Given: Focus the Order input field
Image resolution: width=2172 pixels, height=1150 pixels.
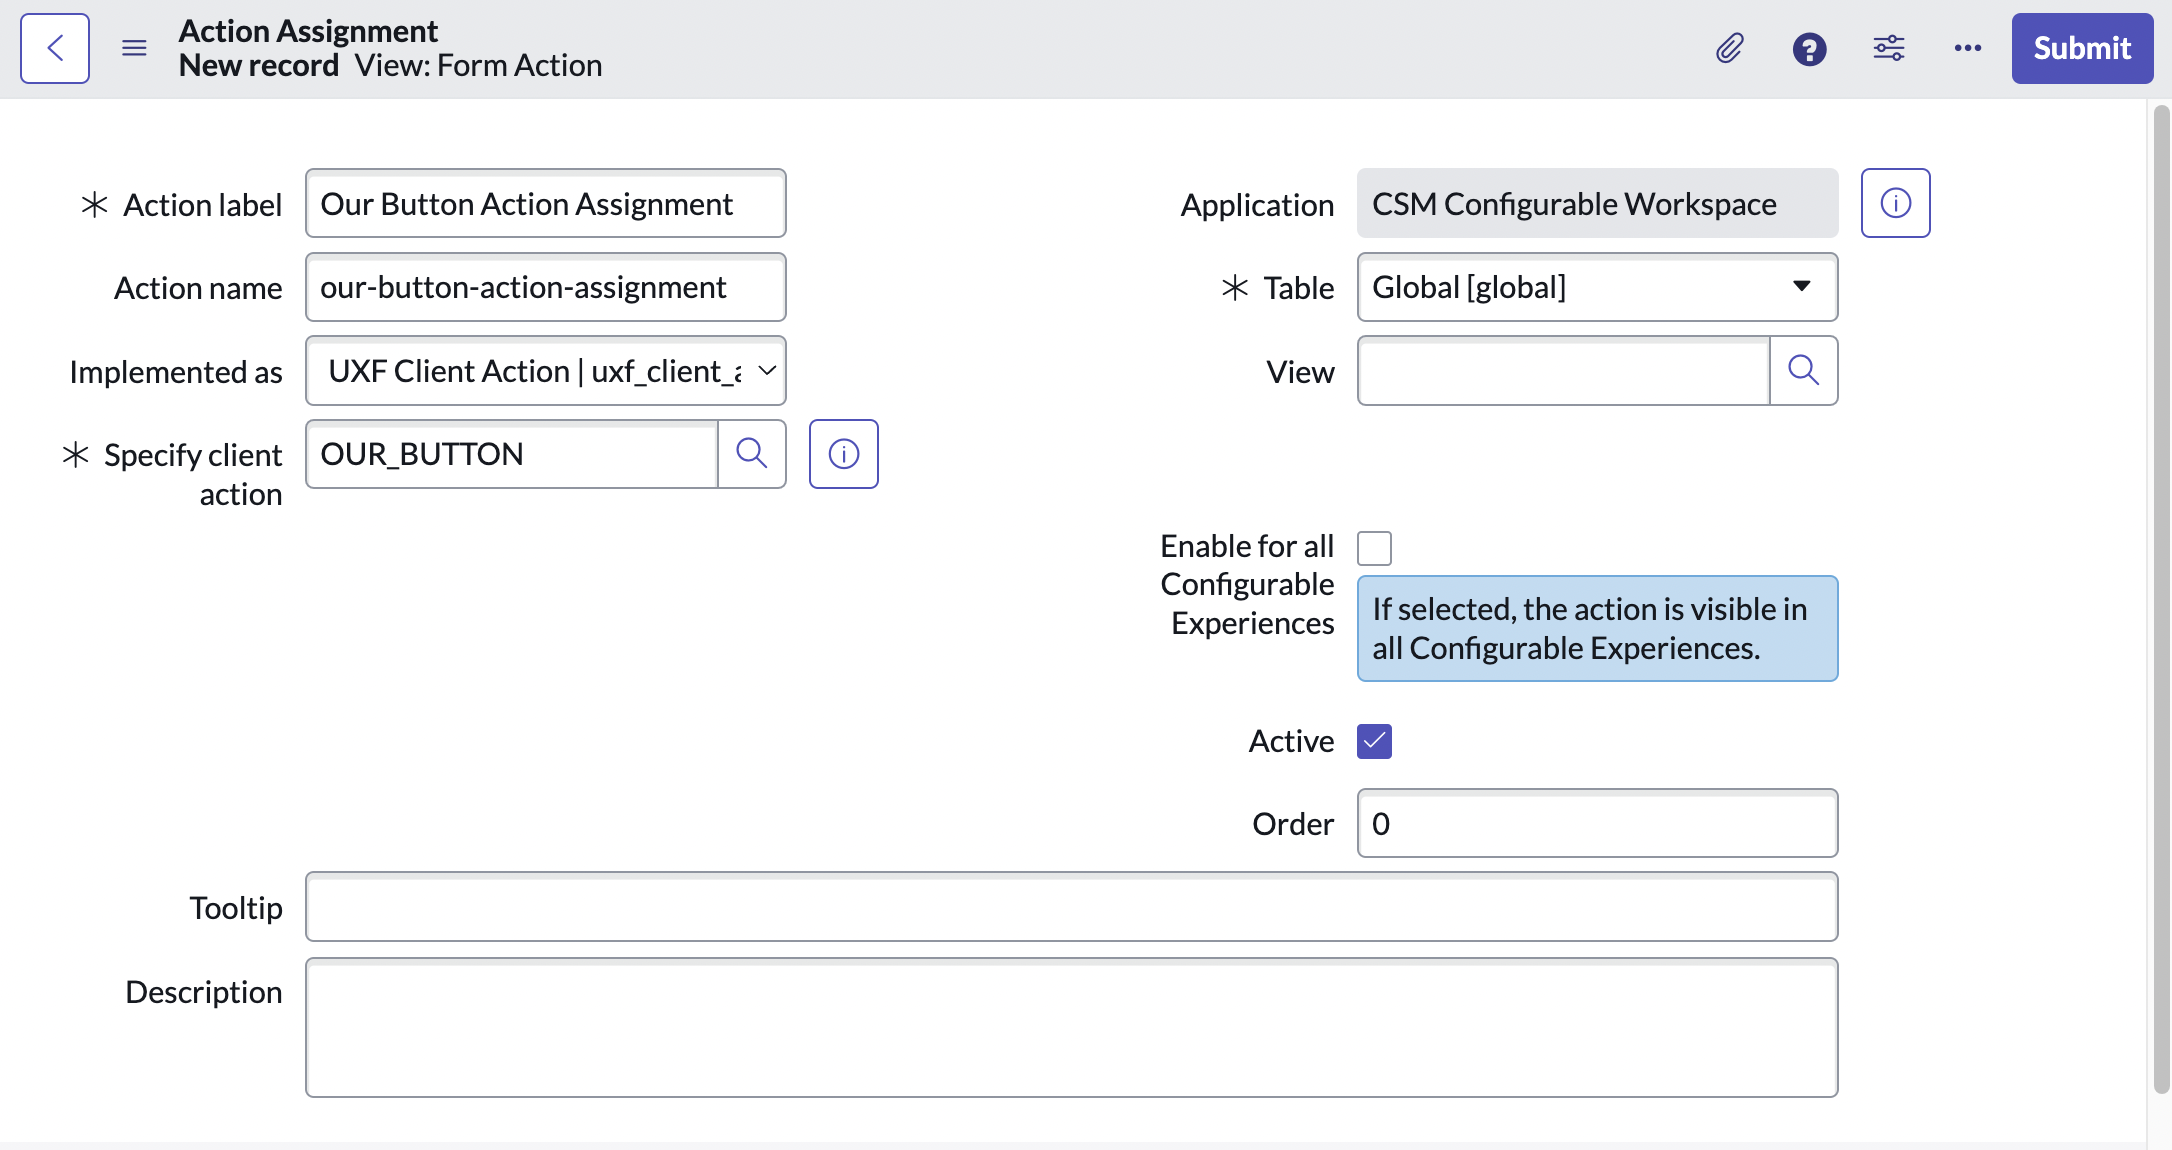Looking at the screenshot, I should (x=1596, y=824).
